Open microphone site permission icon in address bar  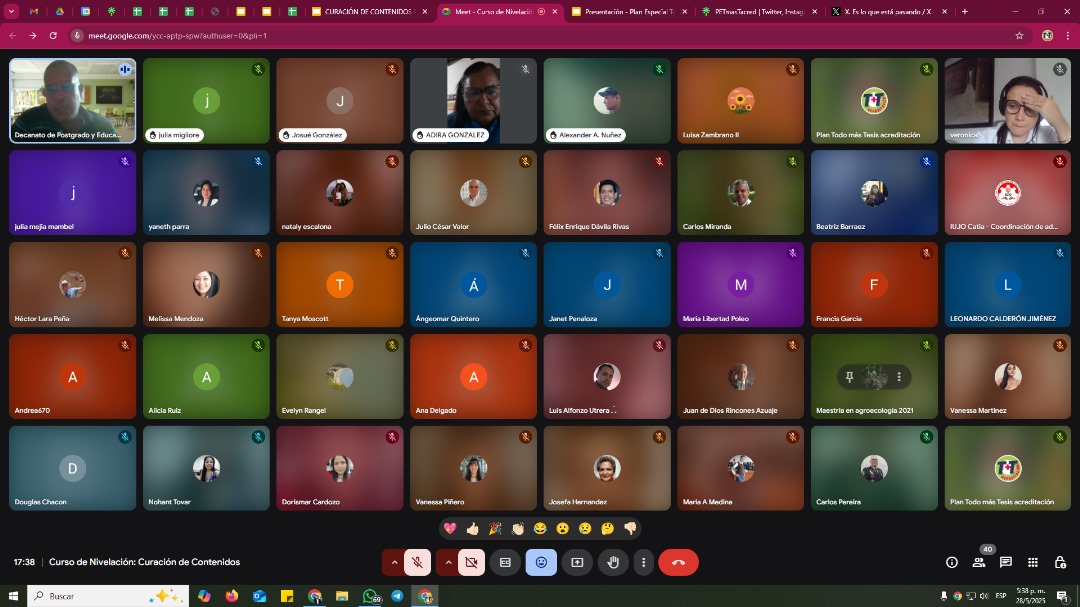point(78,36)
